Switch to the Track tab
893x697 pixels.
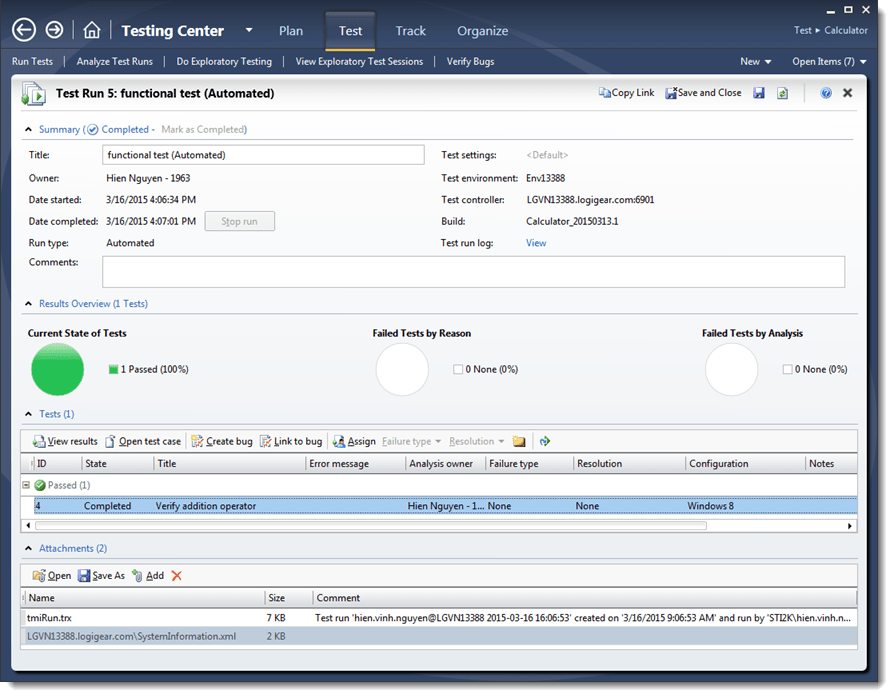(x=410, y=31)
